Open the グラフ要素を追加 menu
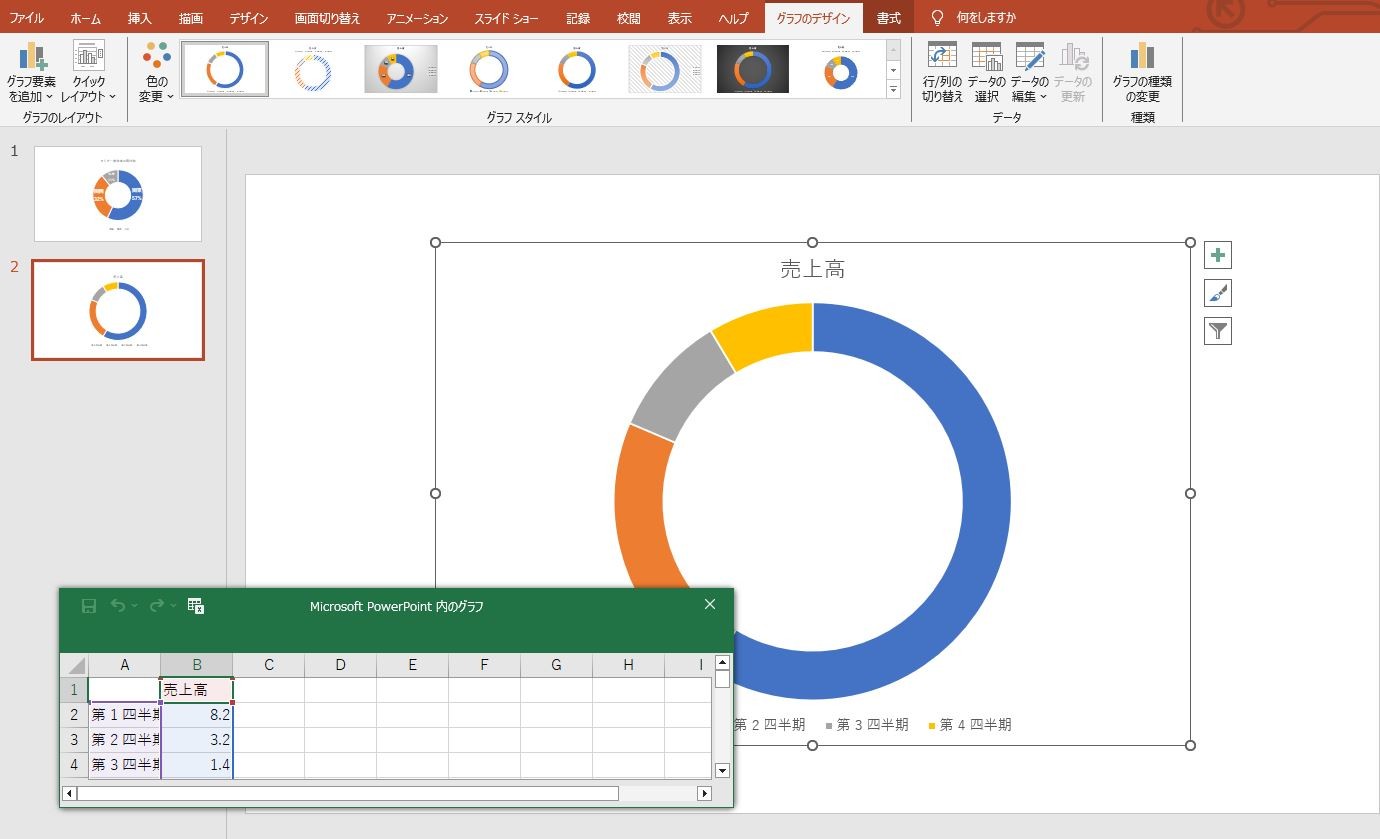Screen dimensions: 1380x839 pos(30,72)
